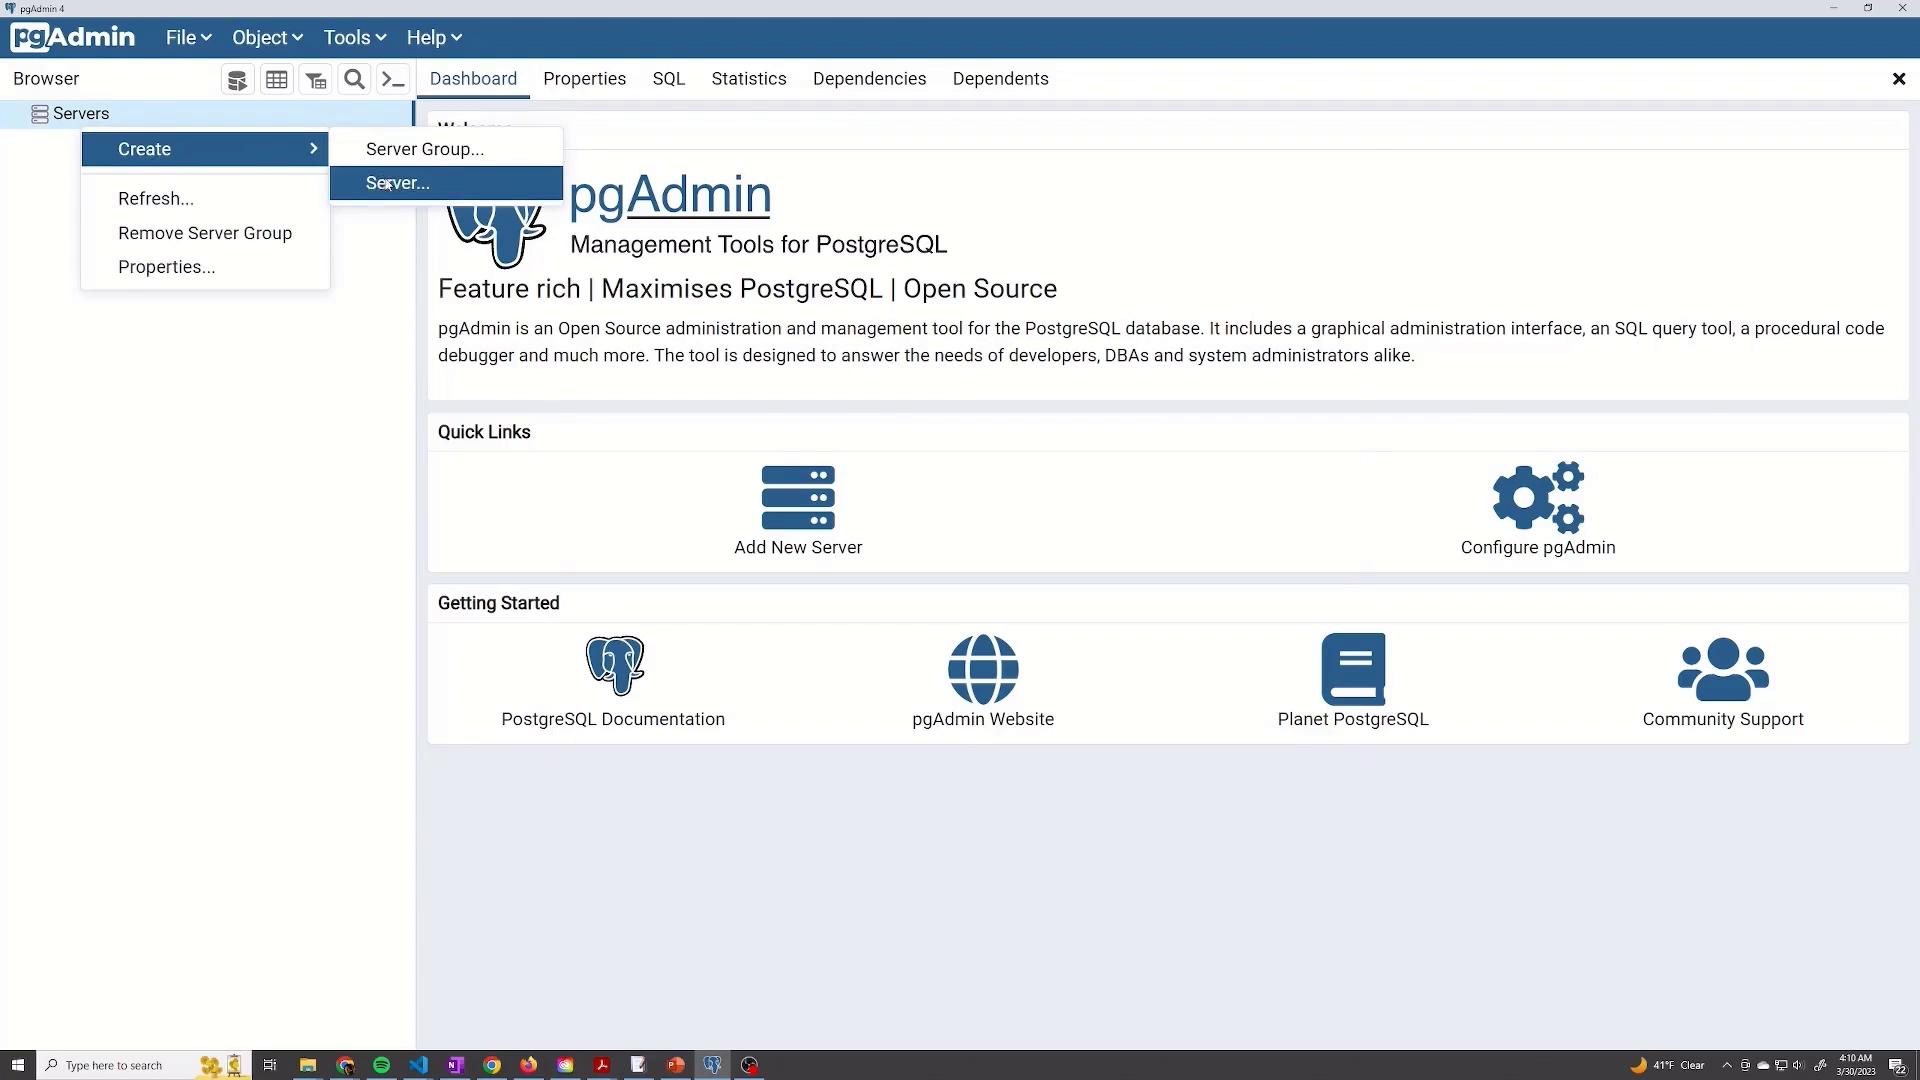The height and width of the screenshot is (1080, 1920).
Task: Open the File dropdown menu
Action: 188,38
